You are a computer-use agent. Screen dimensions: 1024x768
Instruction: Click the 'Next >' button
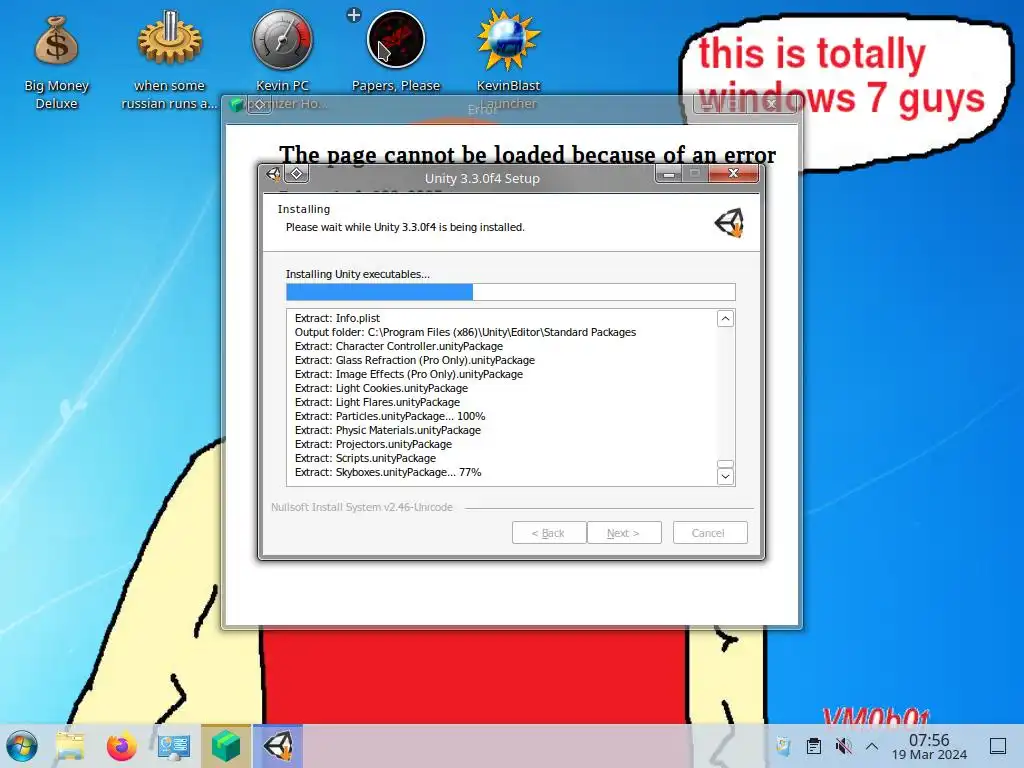tap(624, 533)
